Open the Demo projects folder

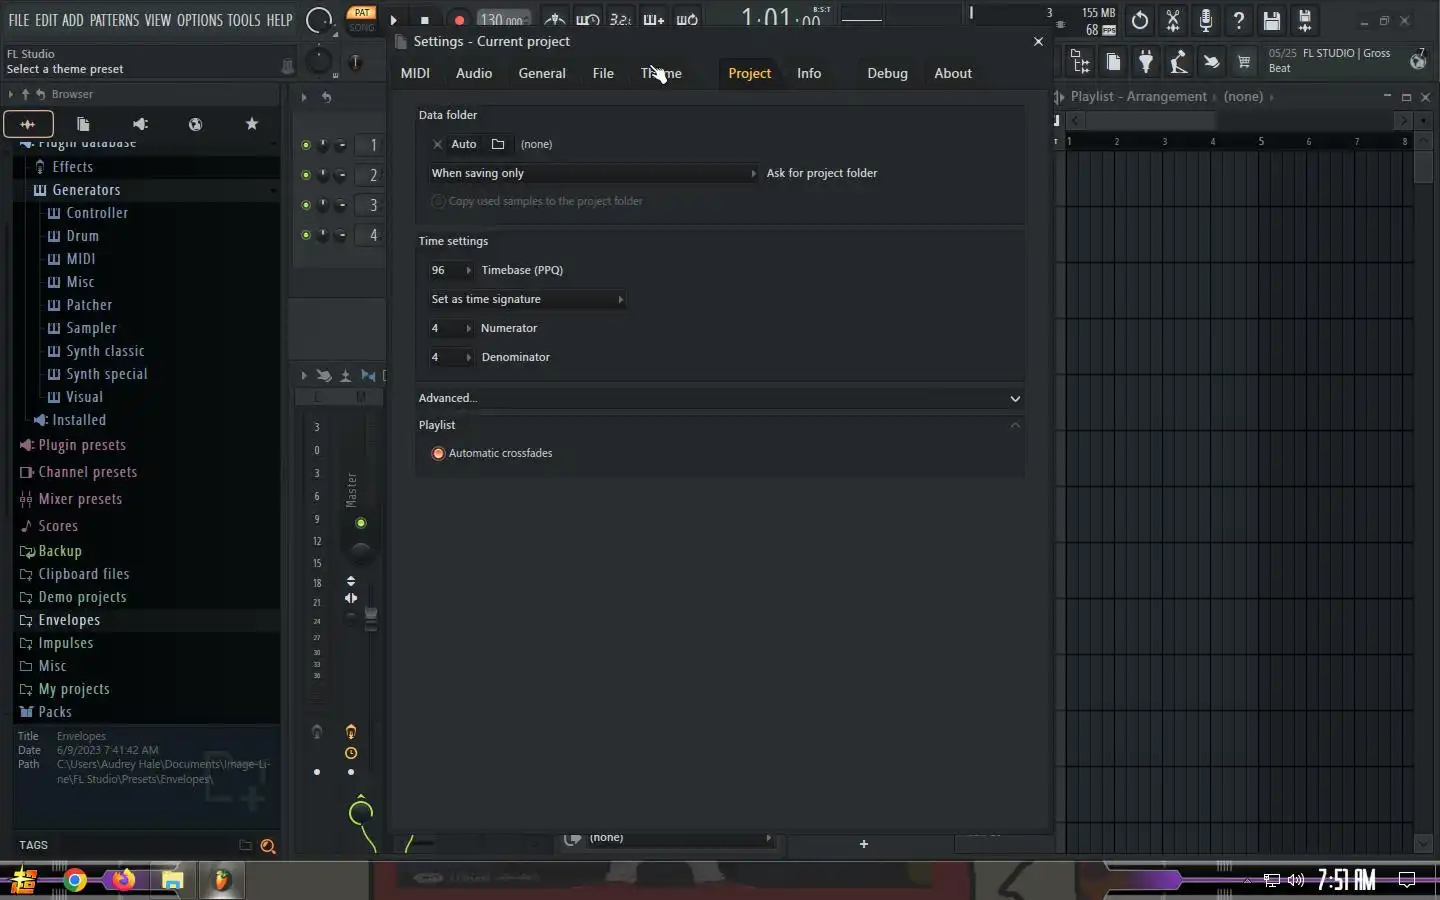coord(82,597)
